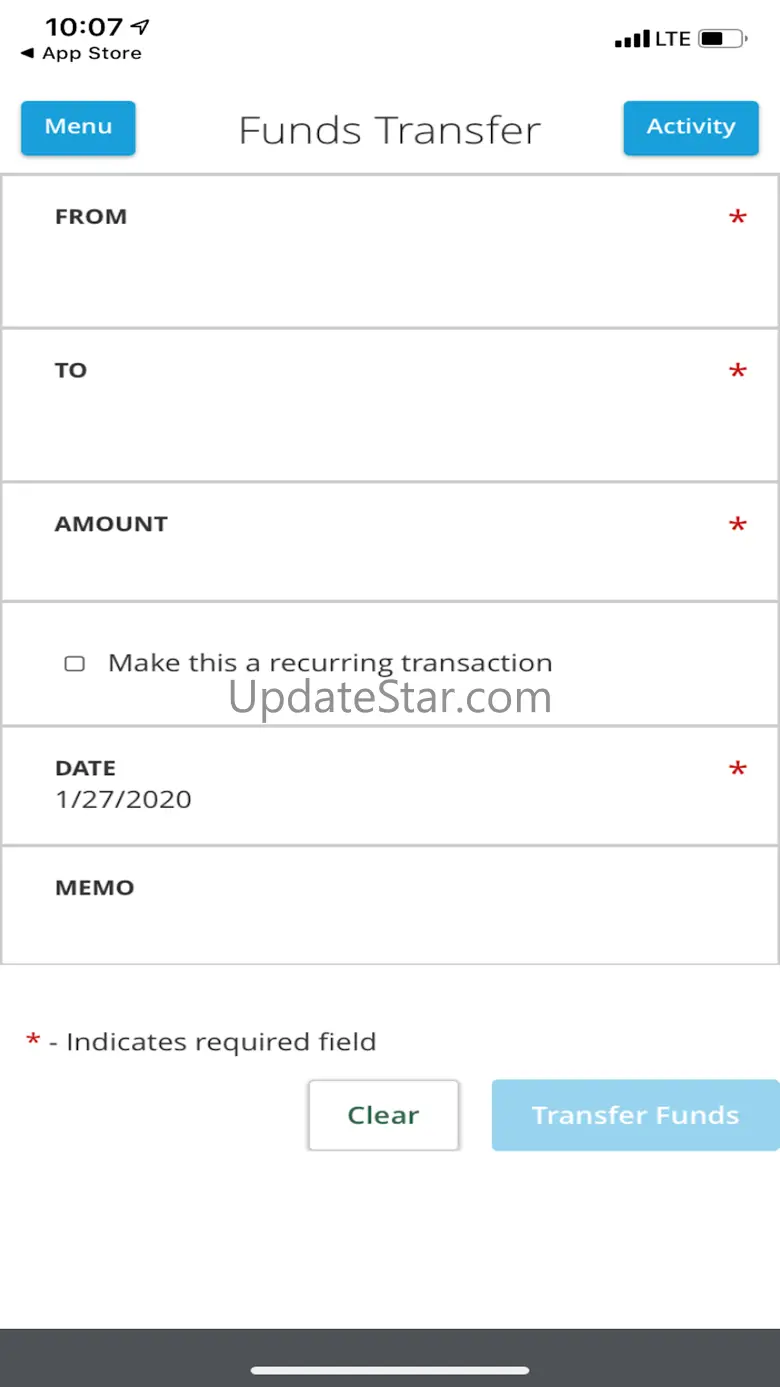Submit with Transfer Funds button

coord(635,1115)
